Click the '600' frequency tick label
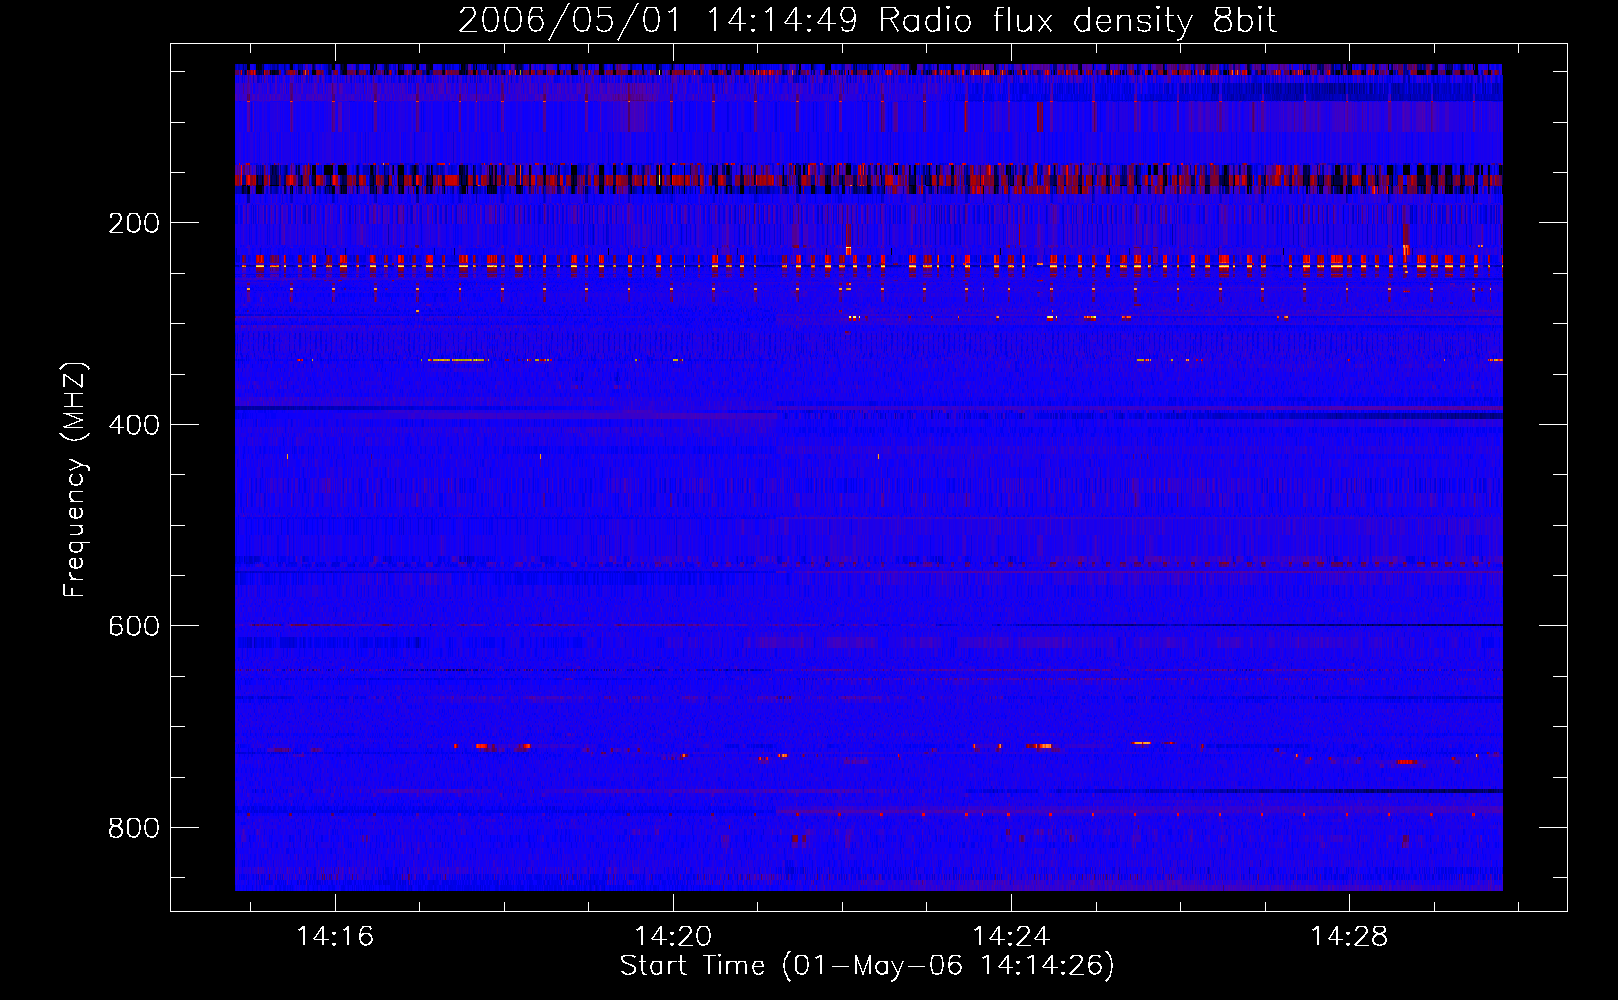 point(134,626)
